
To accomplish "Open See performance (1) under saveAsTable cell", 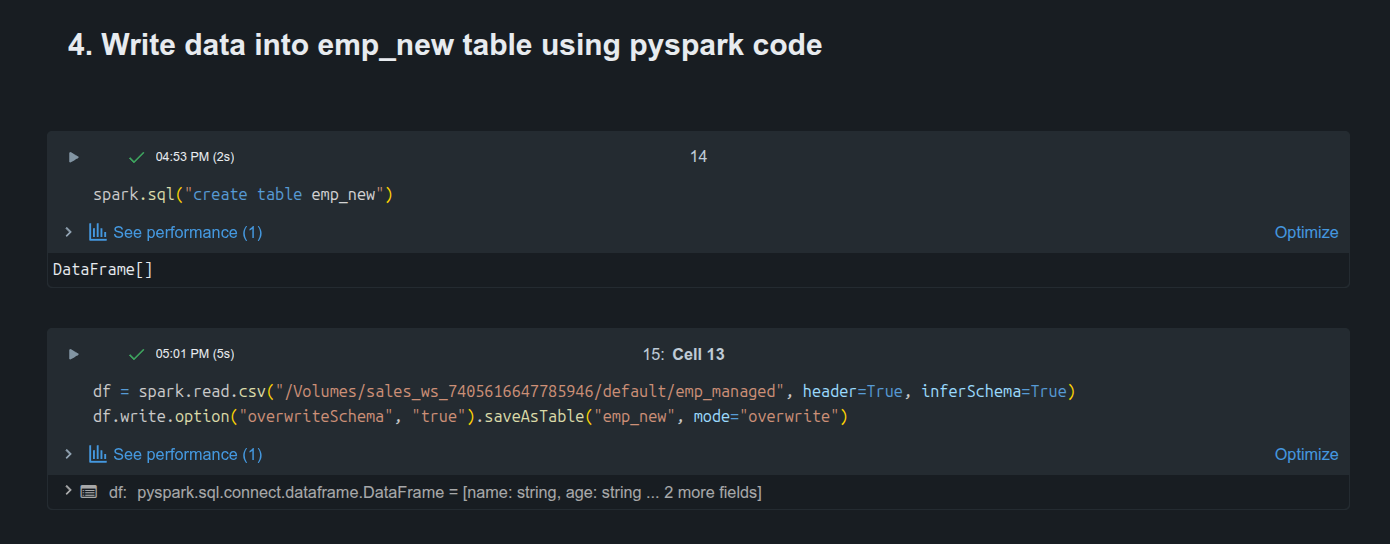I will click(188, 454).
